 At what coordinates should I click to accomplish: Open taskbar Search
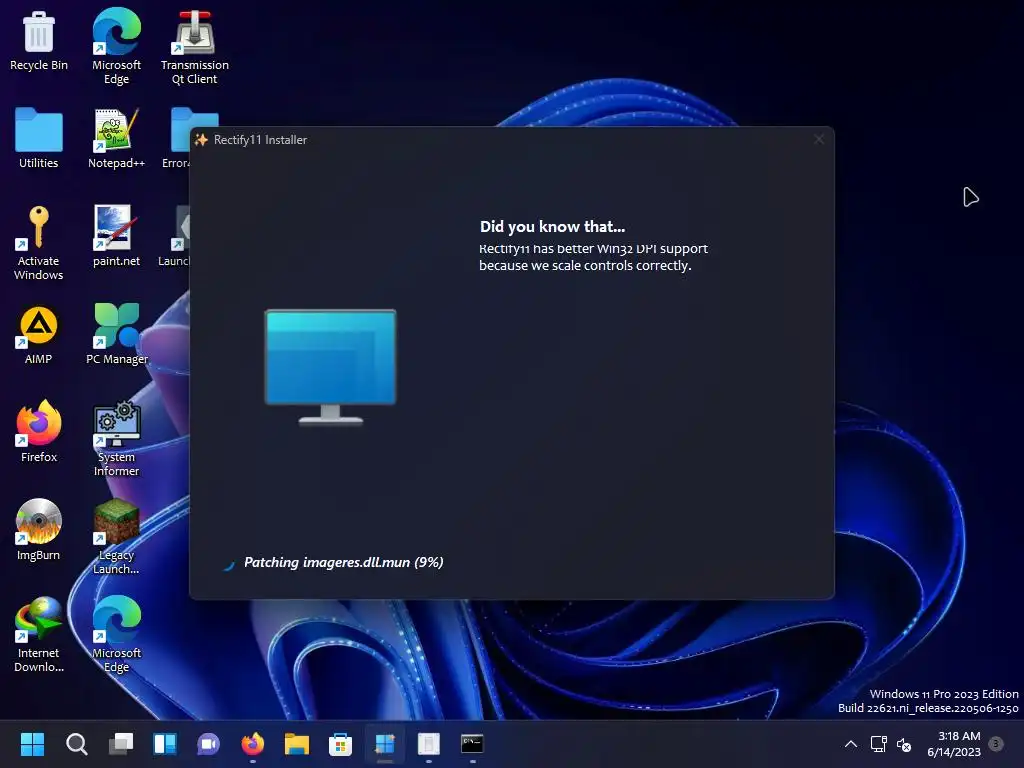click(x=76, y=744)
